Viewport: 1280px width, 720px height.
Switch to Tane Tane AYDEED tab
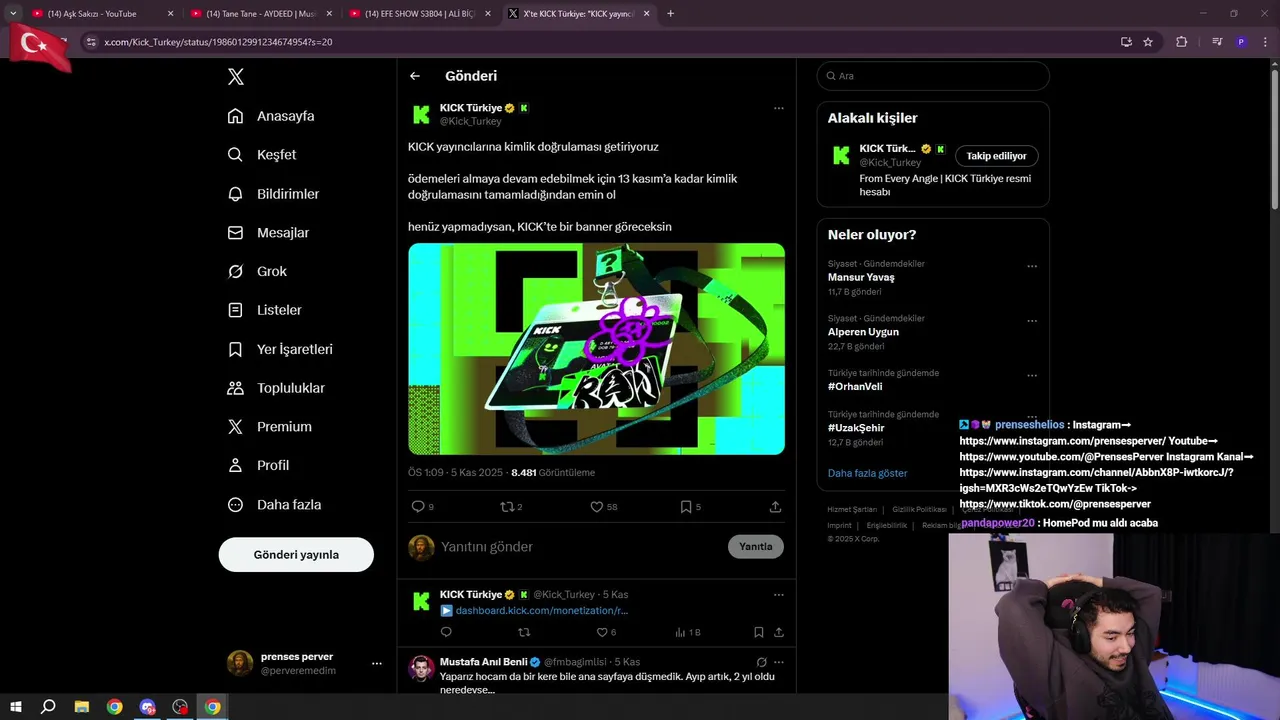coord(260,13)
